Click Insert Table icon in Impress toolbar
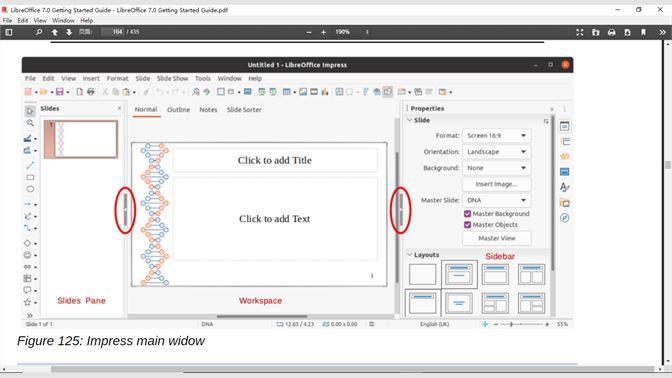672x378 pixels. pyautogui.click(x=286, y=92)
